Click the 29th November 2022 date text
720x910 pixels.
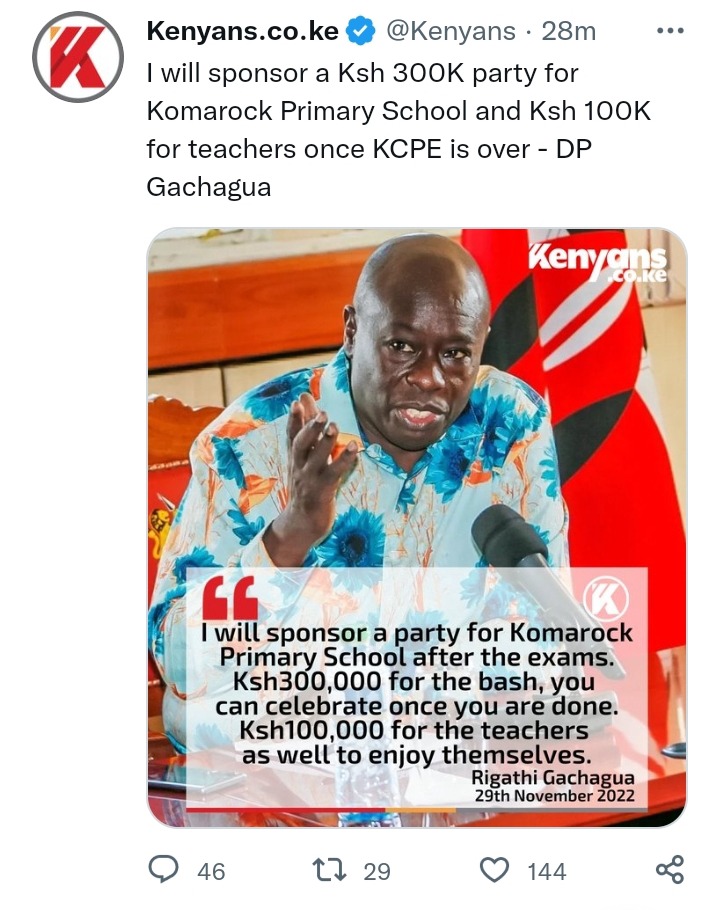[x=555, y=795]
